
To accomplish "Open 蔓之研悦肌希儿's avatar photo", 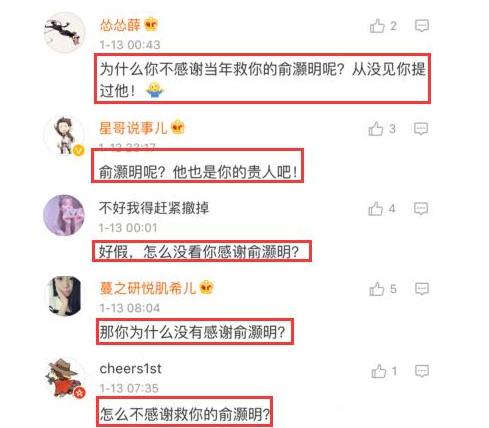I will pos(65,295).
